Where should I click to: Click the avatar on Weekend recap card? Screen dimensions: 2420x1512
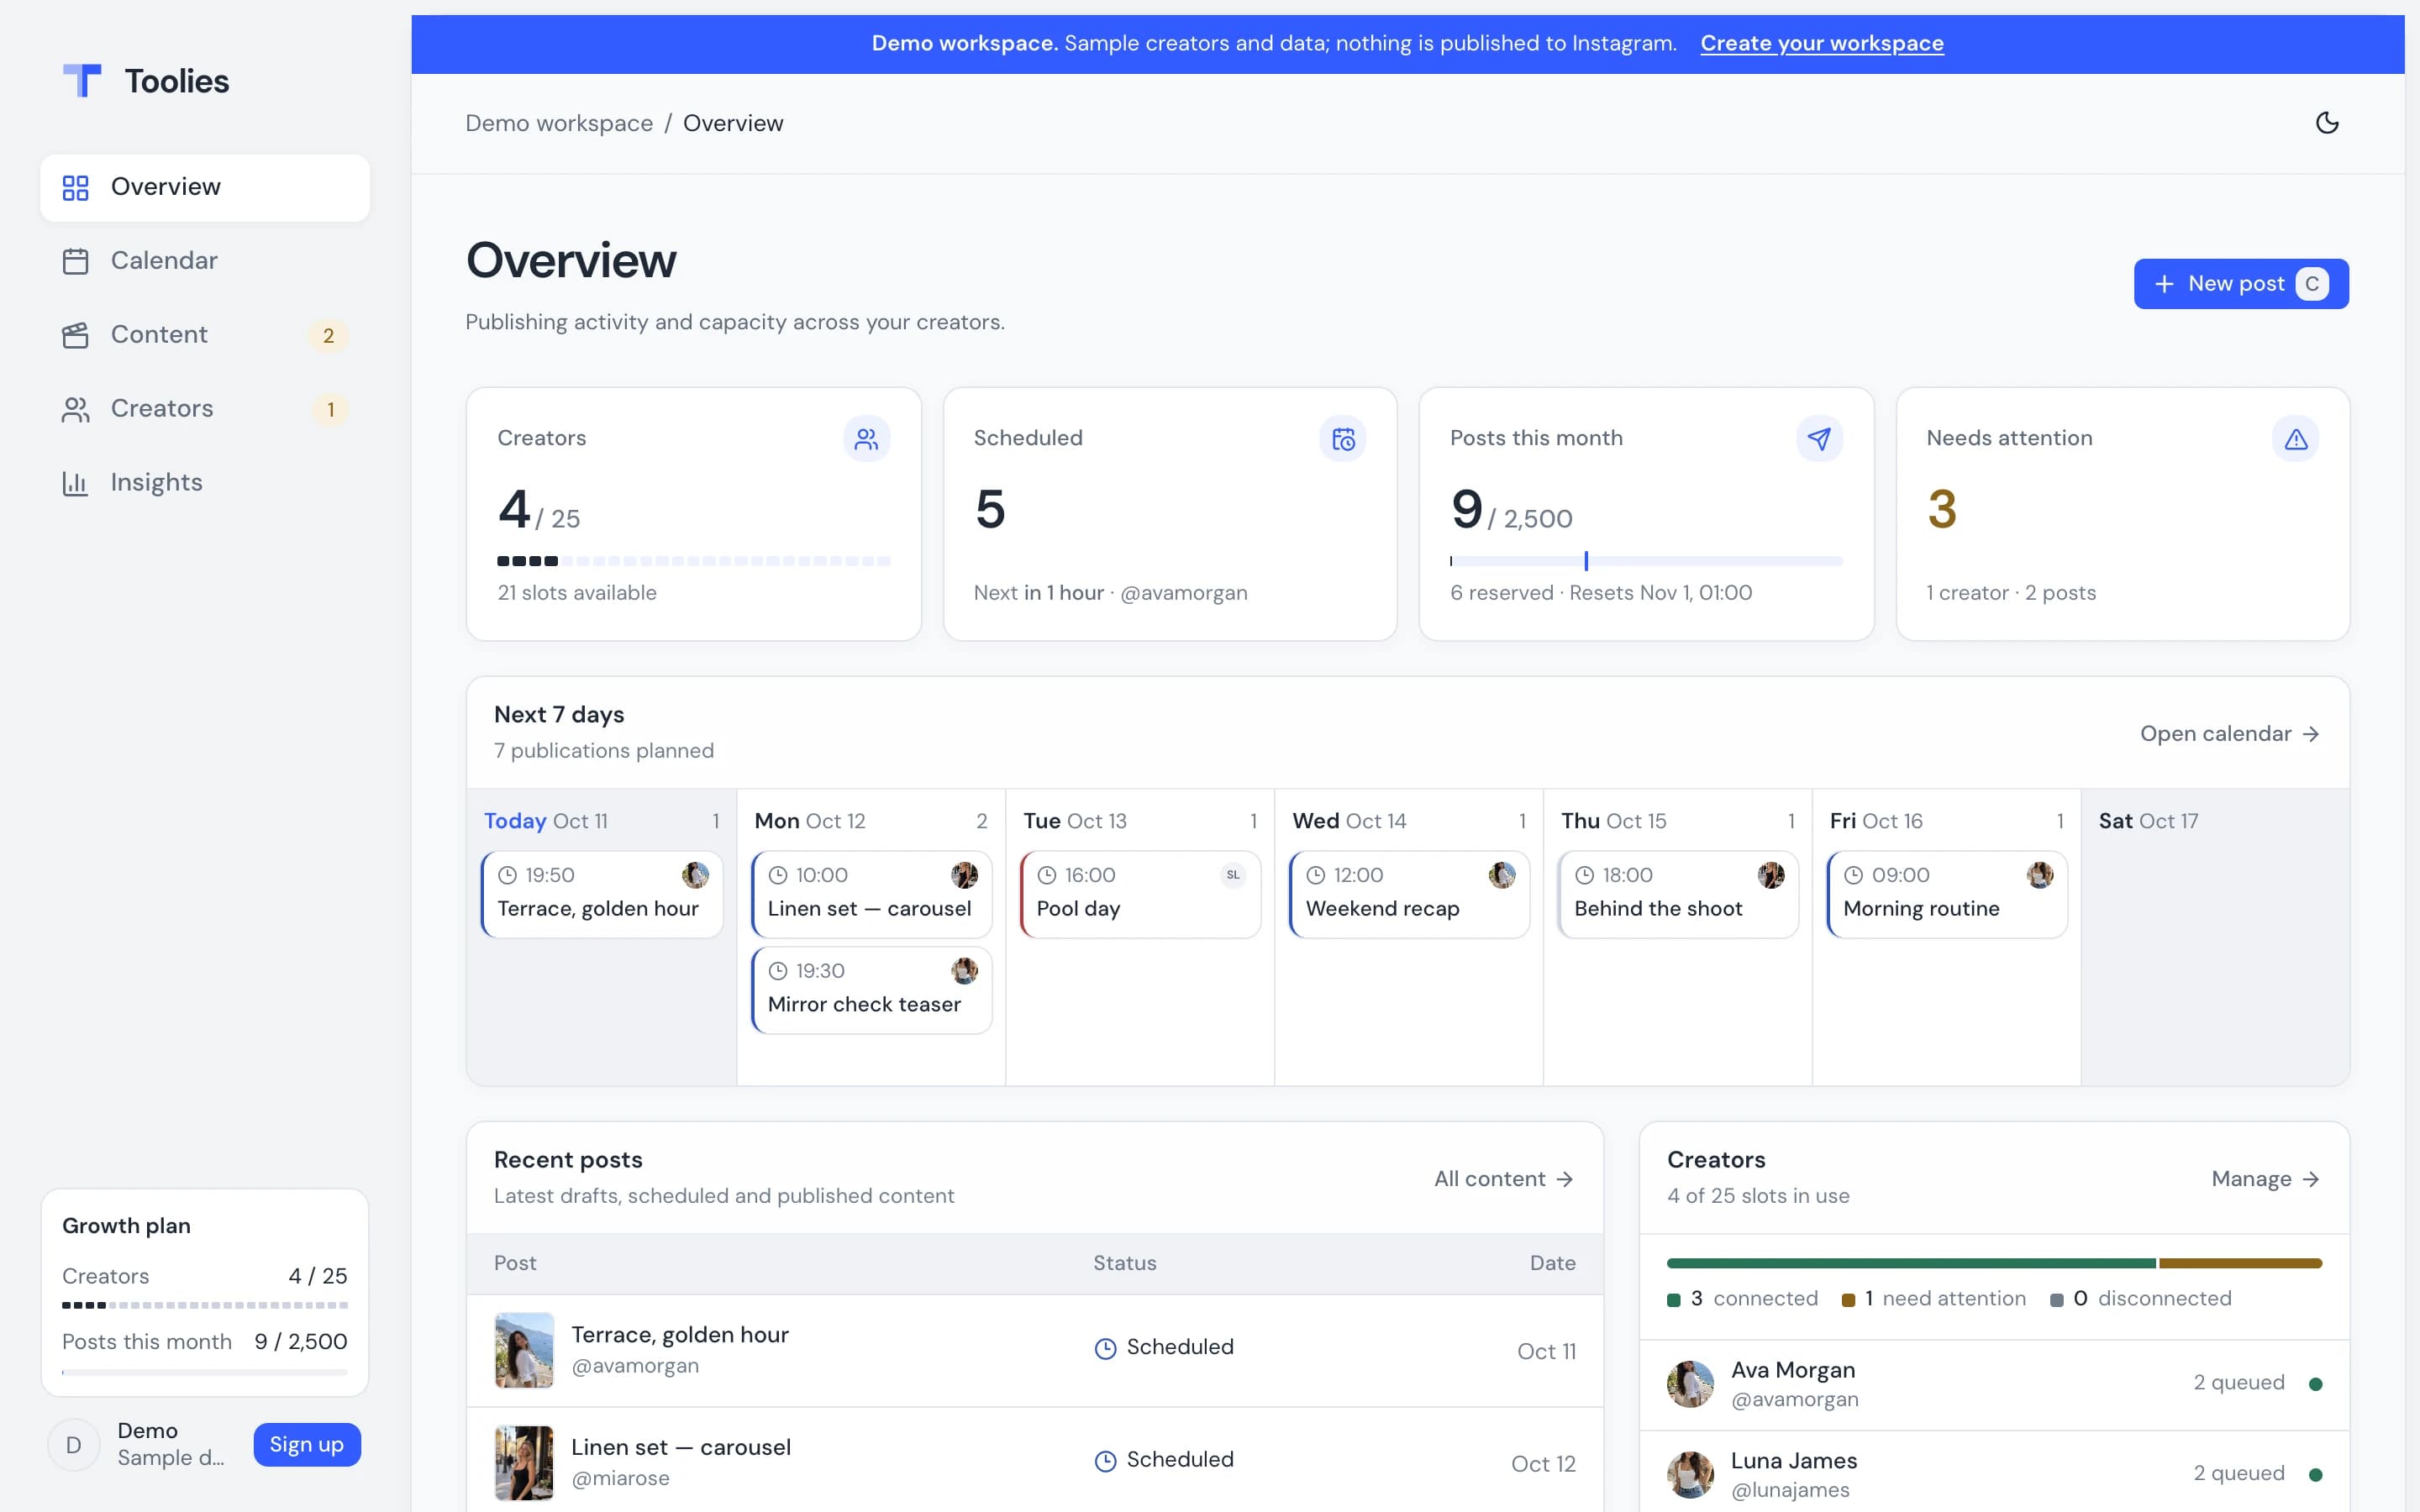coord(1502,875)
